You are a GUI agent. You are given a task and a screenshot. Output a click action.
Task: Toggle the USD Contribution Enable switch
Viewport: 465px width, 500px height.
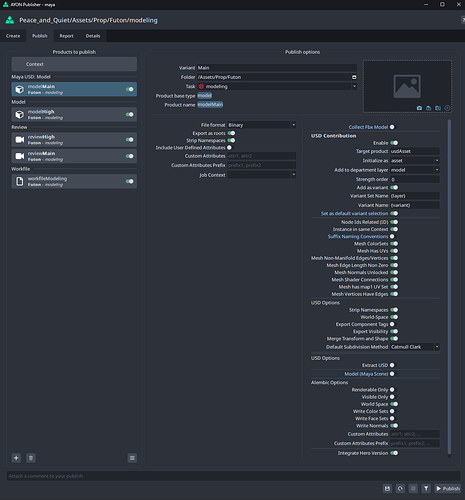[x=394, y=143]
